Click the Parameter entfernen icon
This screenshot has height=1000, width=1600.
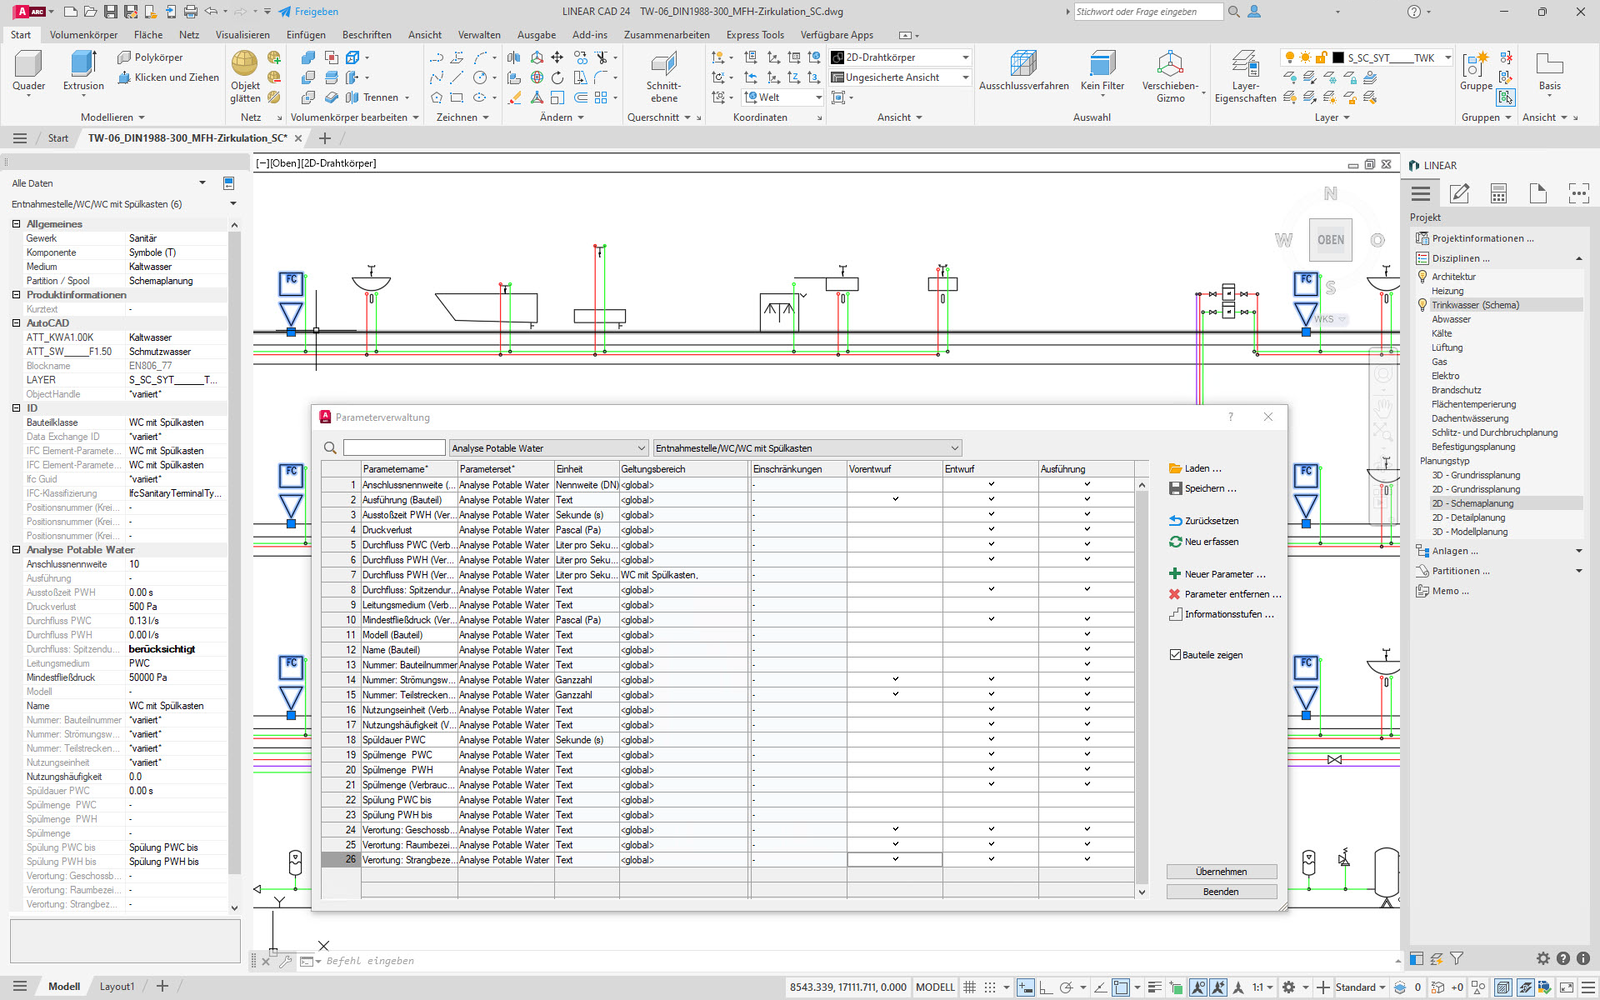1175,594
